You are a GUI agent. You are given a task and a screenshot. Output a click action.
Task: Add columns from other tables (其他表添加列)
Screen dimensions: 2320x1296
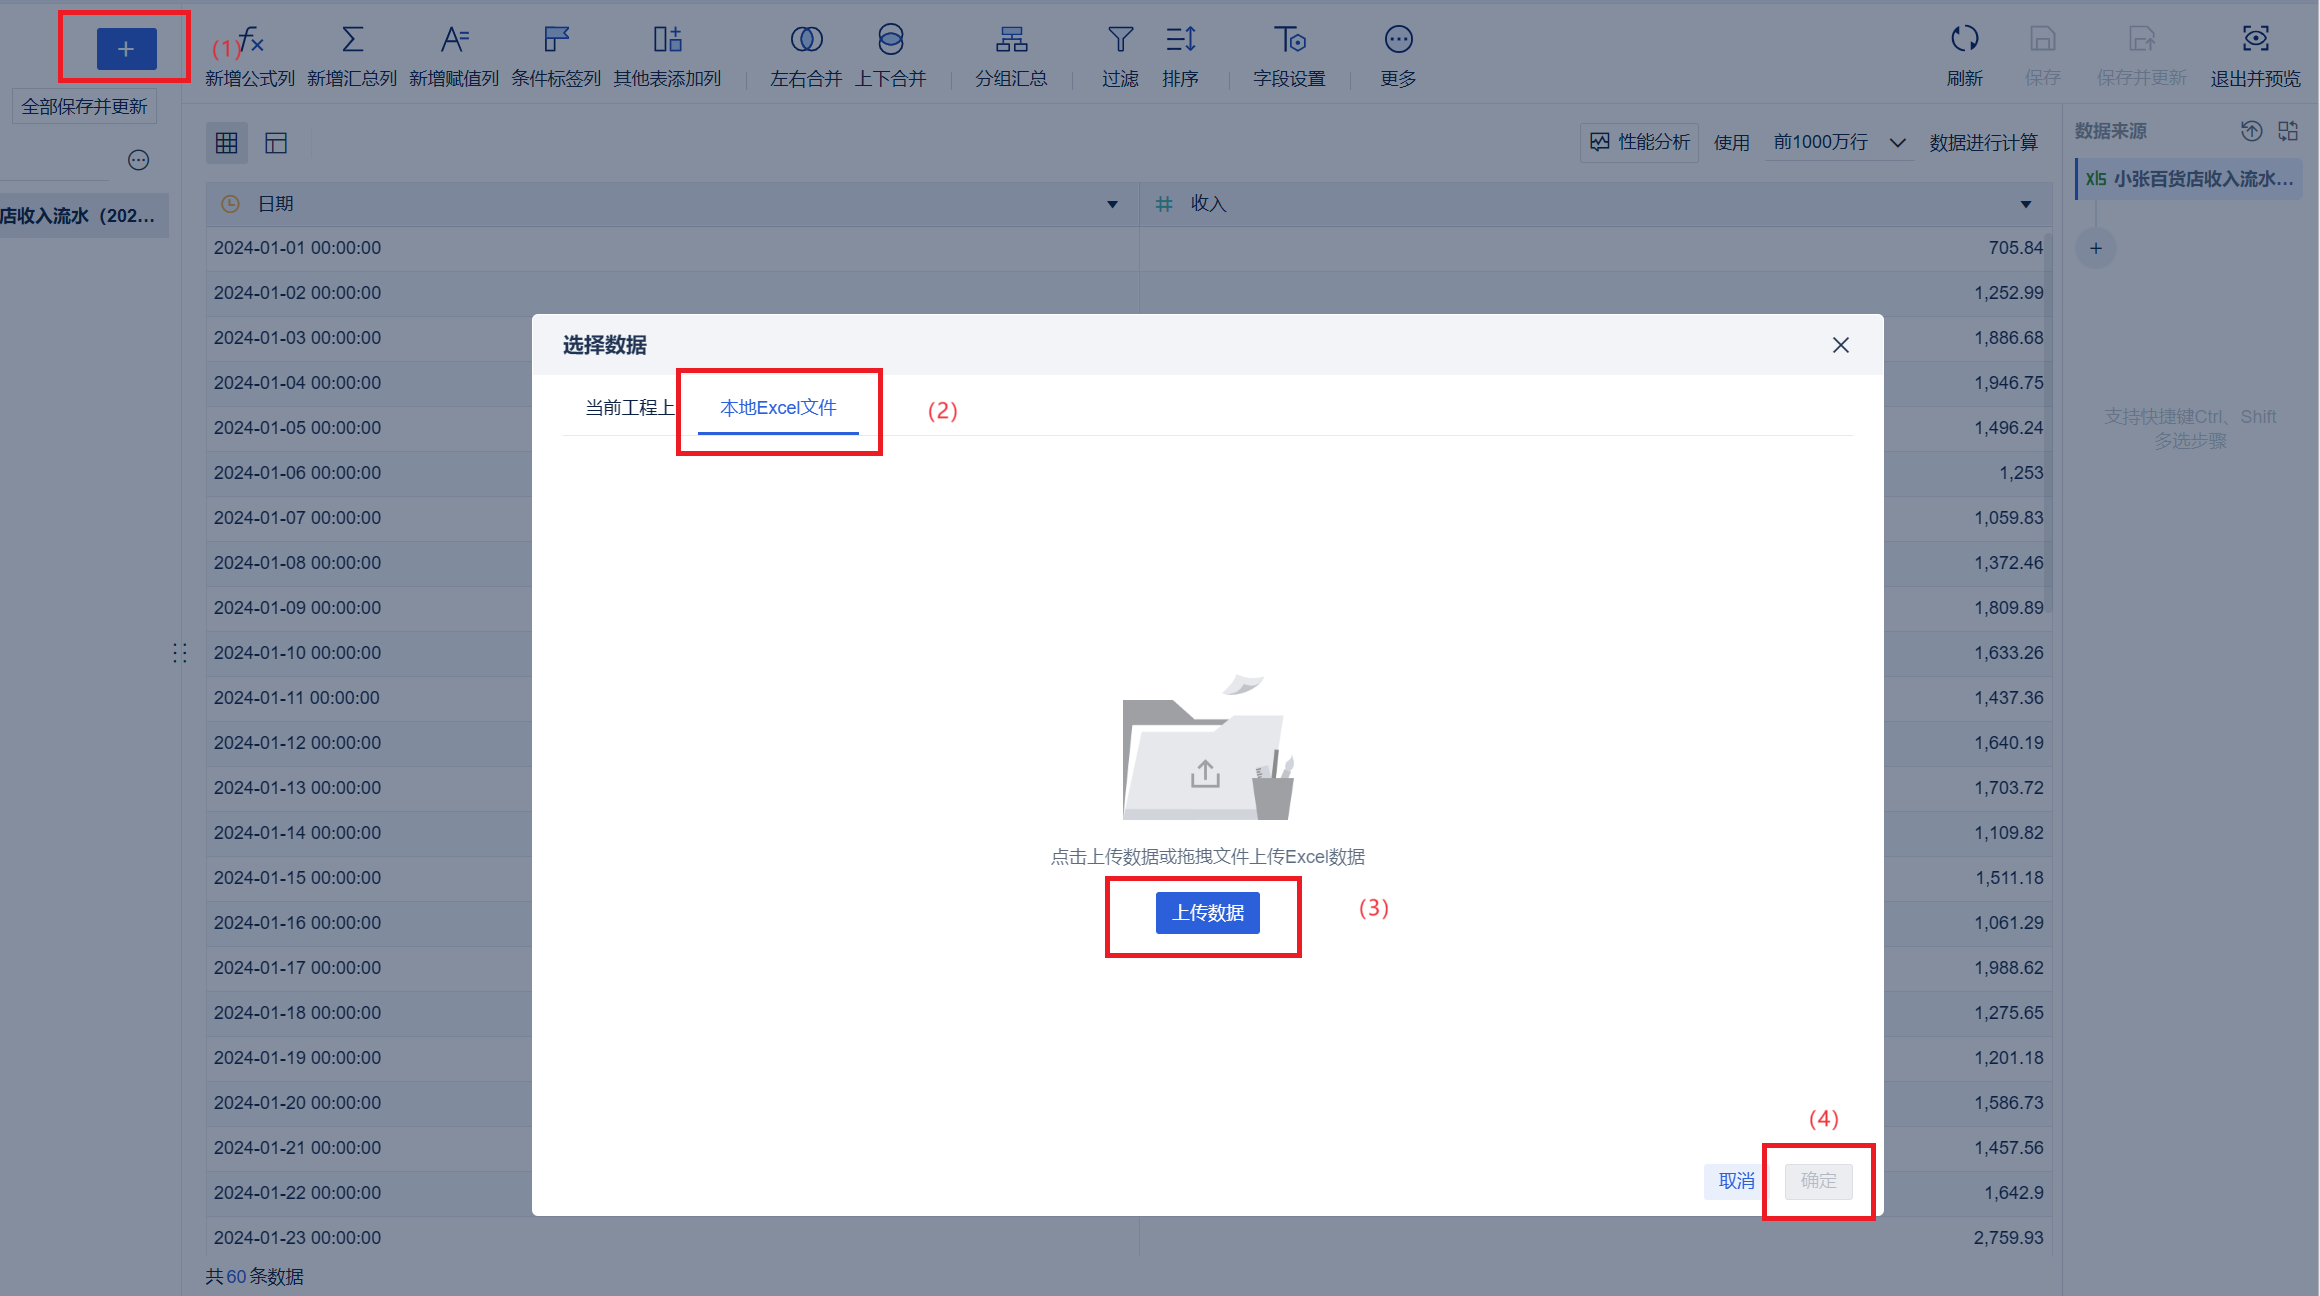[x=667, y=56]
